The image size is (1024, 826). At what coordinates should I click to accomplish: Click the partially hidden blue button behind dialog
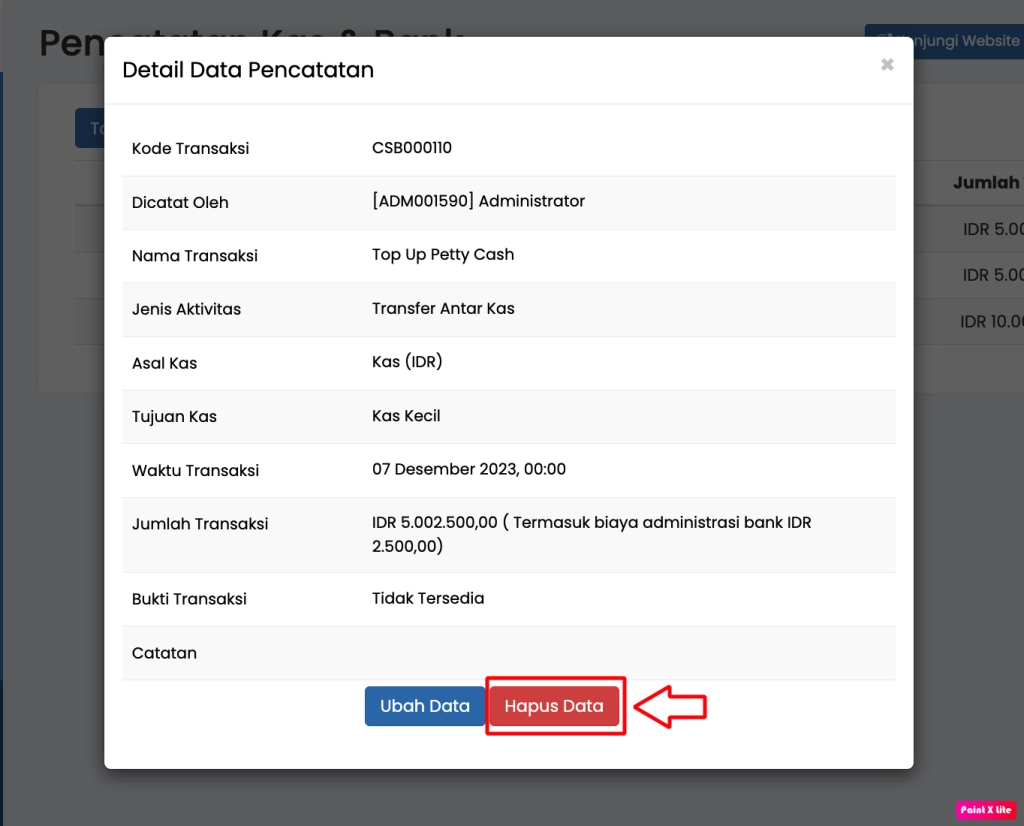click(x=89, y=128)
